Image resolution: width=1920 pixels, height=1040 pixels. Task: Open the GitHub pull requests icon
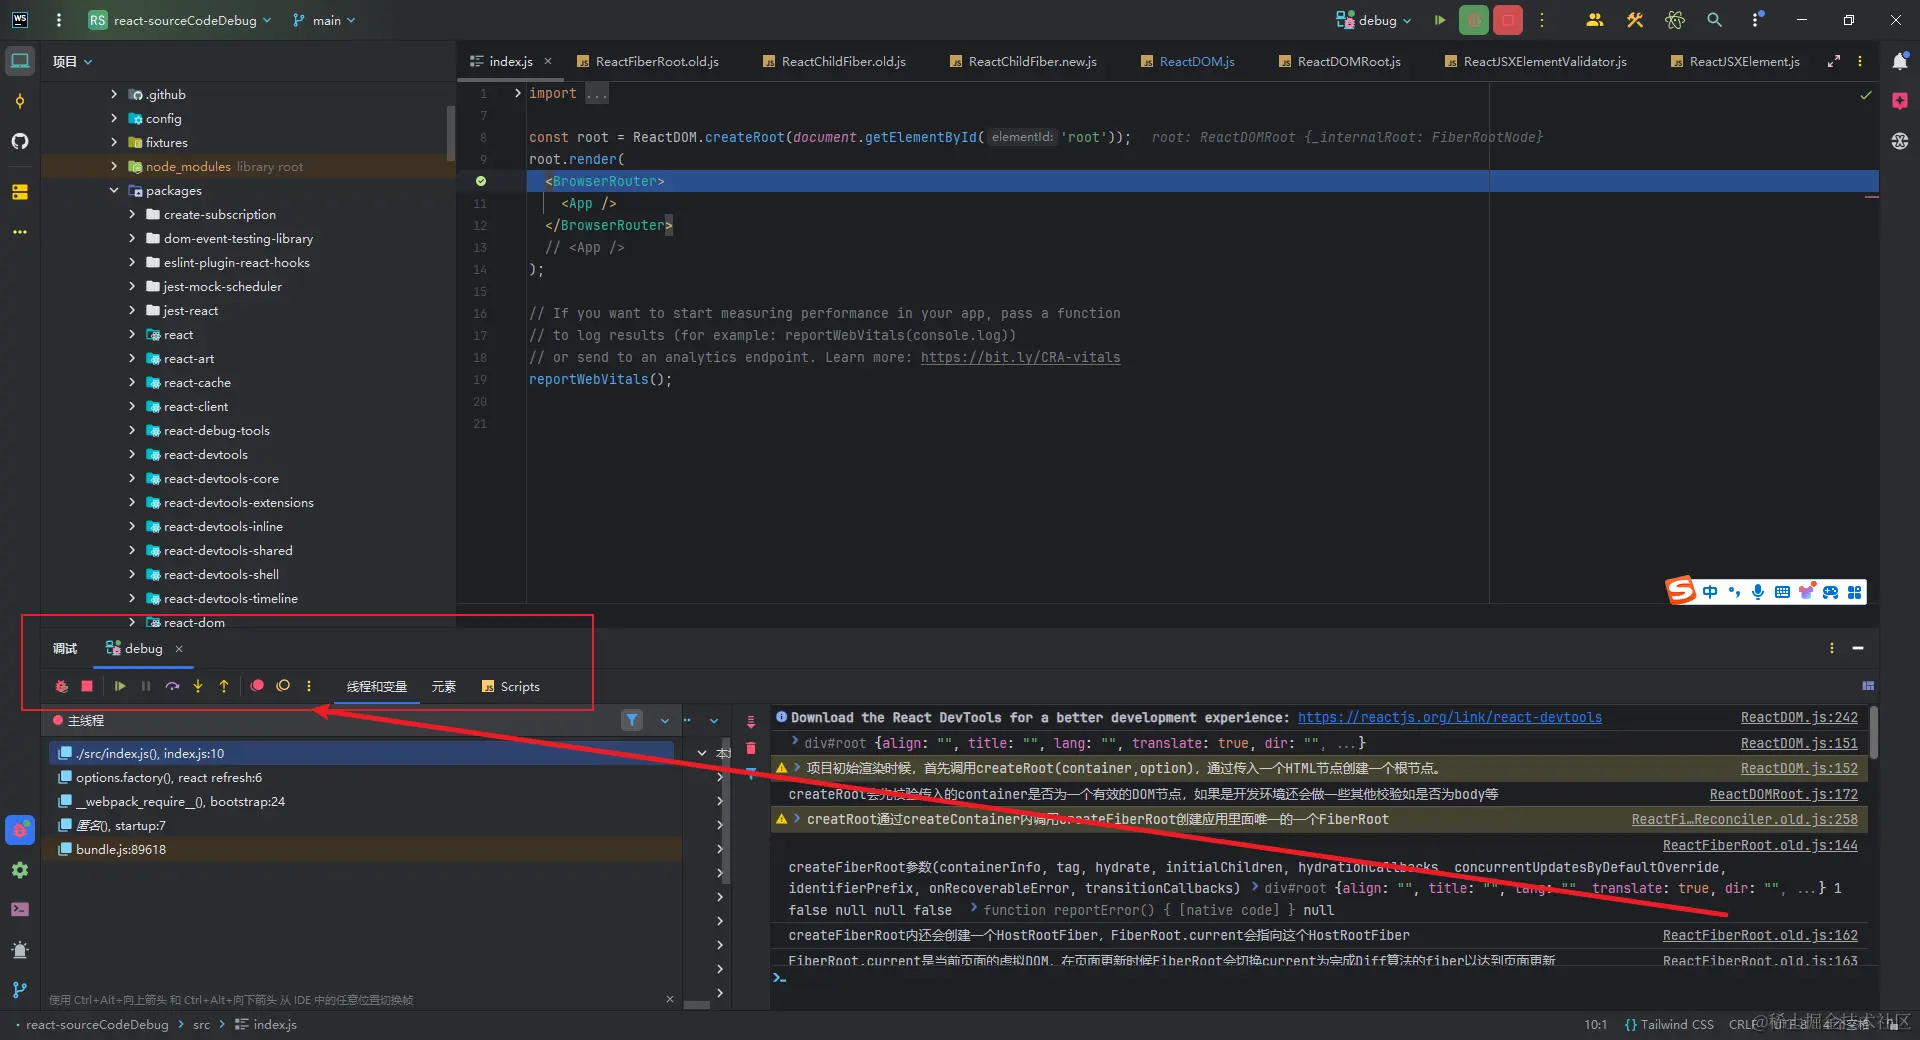[x=20, y=141]
